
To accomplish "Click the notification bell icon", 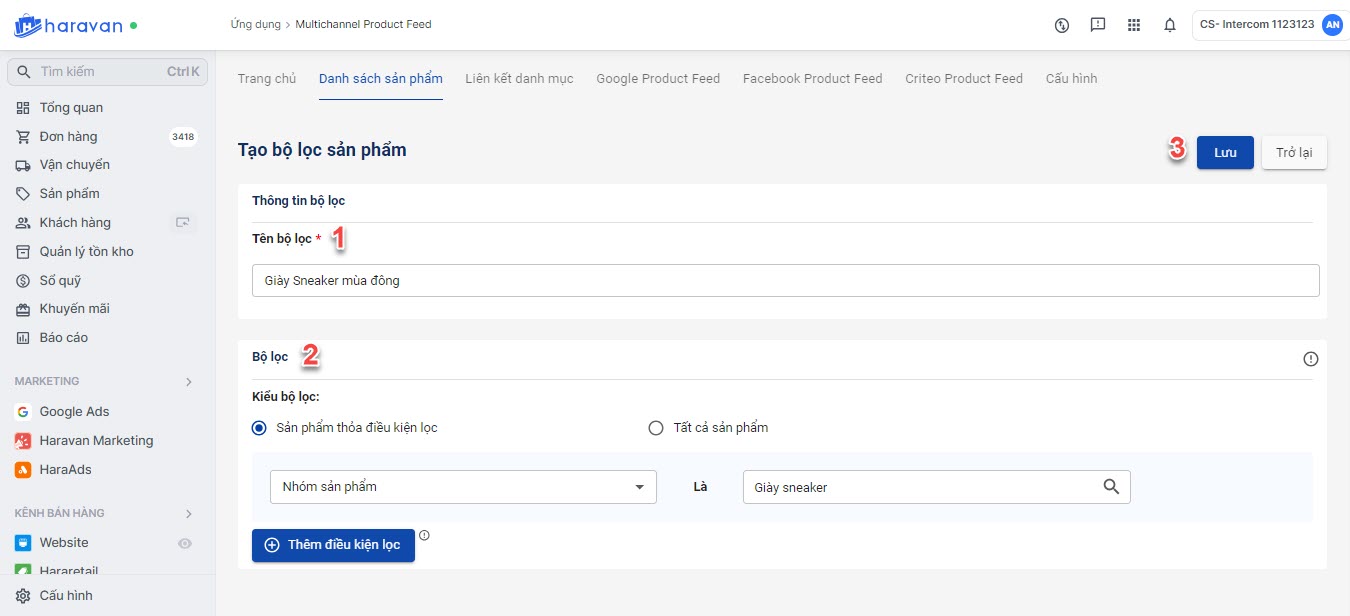I will click(1169, 25).
